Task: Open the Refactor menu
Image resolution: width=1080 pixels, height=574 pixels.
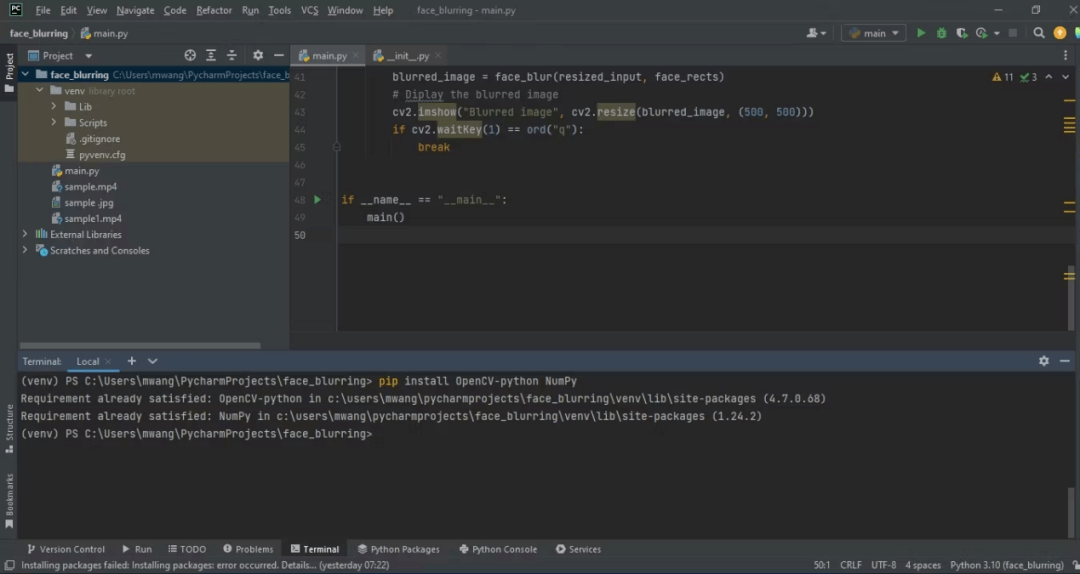Action: pos(214,10)
